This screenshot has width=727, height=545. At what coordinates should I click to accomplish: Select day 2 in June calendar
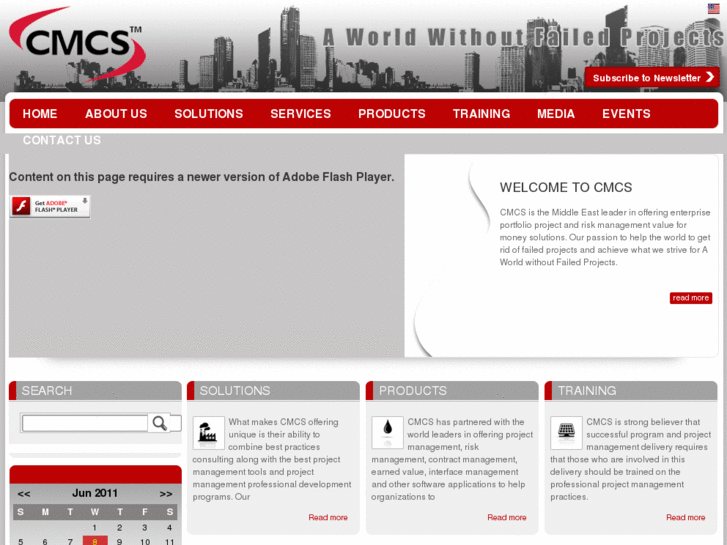(x=120, y=527)
